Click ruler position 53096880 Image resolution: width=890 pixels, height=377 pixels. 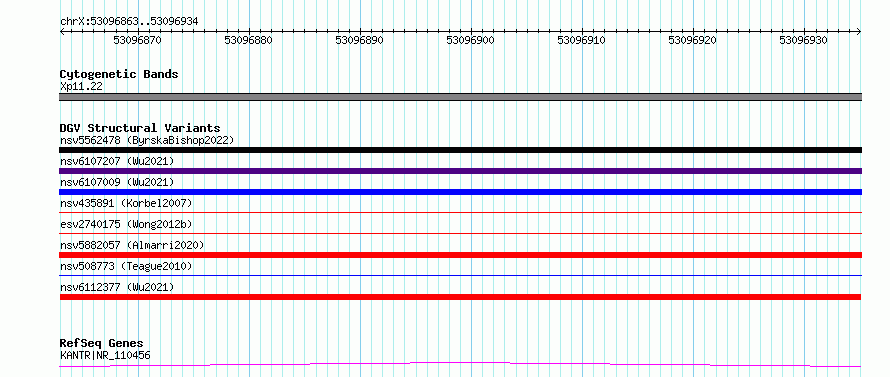coord(248,40)
